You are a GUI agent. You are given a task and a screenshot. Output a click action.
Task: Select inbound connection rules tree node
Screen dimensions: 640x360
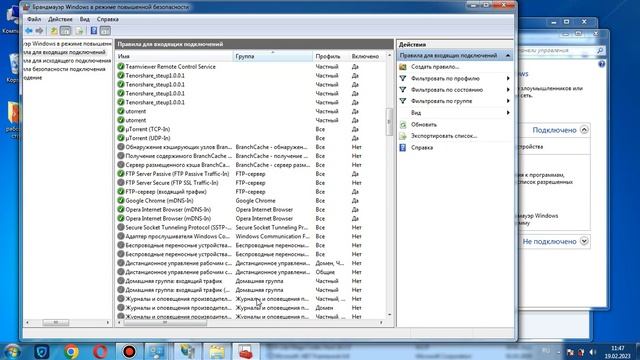click(x=64, y=52)
